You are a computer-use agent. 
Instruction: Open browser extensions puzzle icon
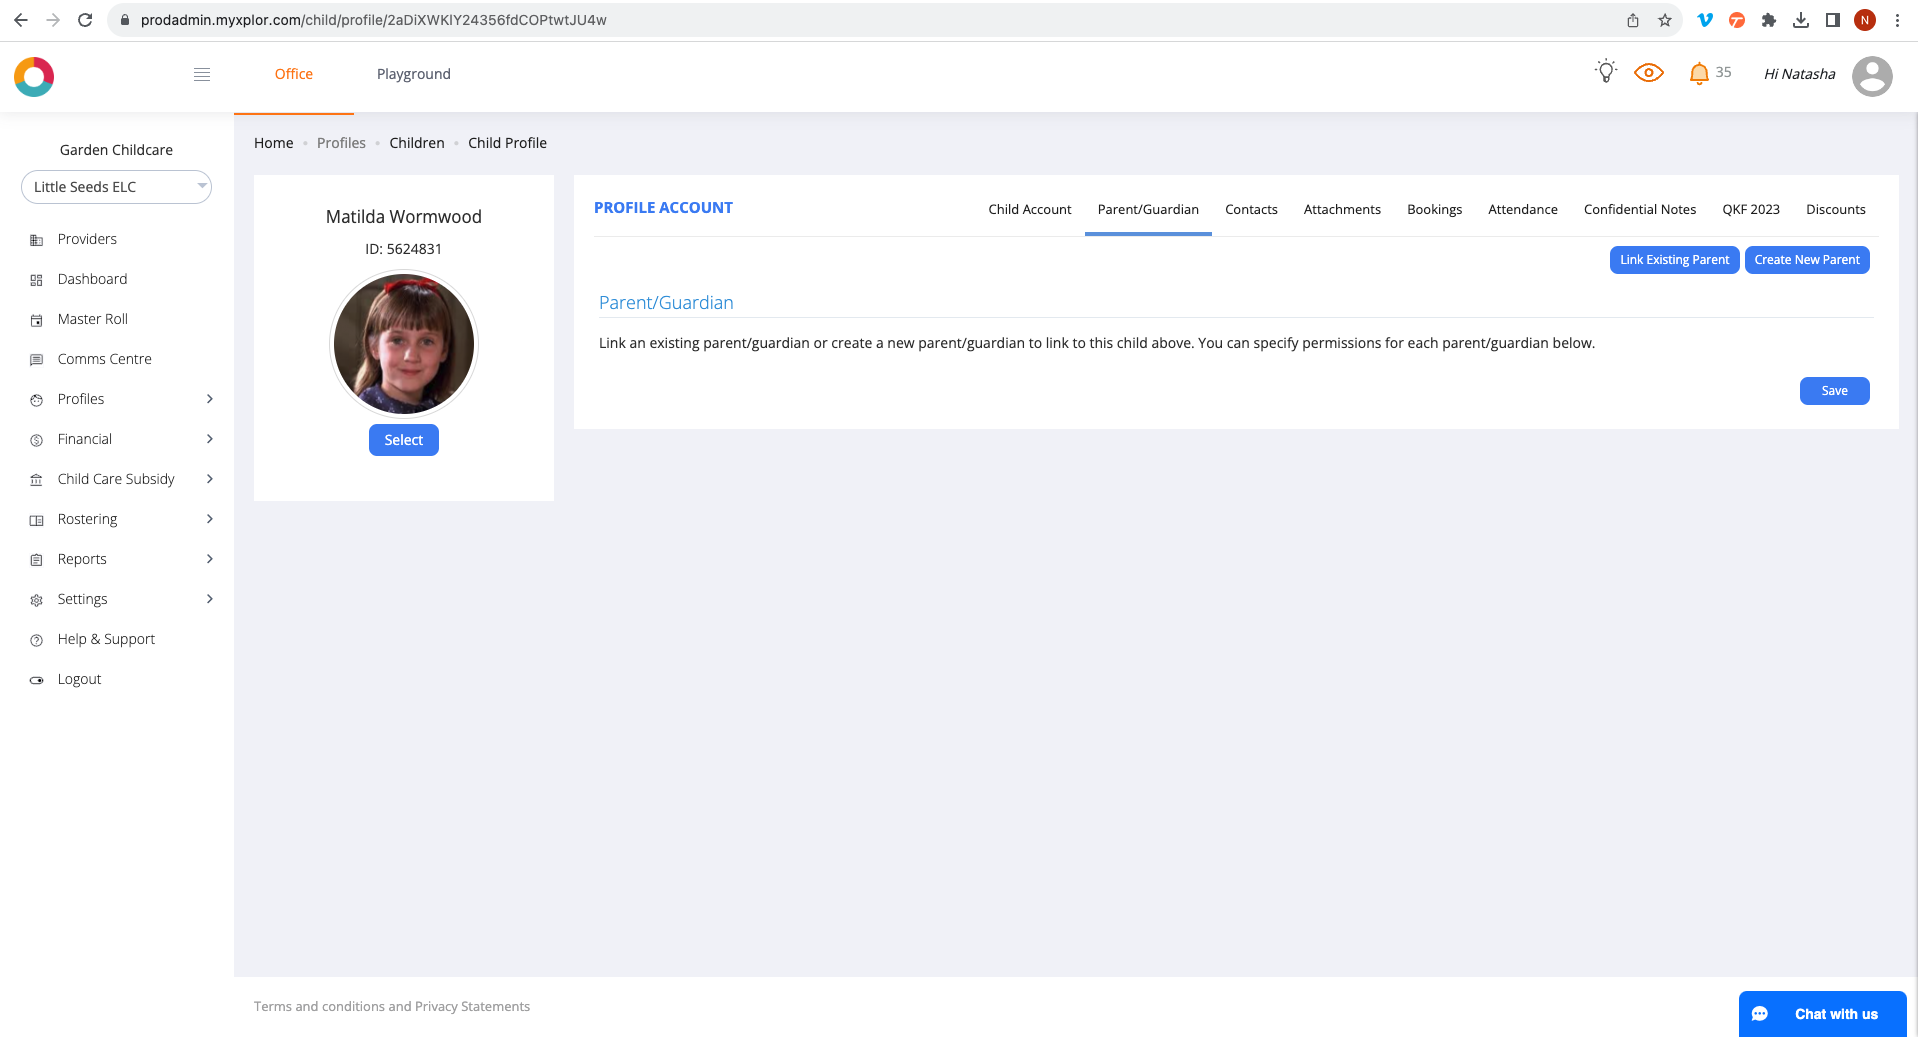click(x=1769, y=20)
